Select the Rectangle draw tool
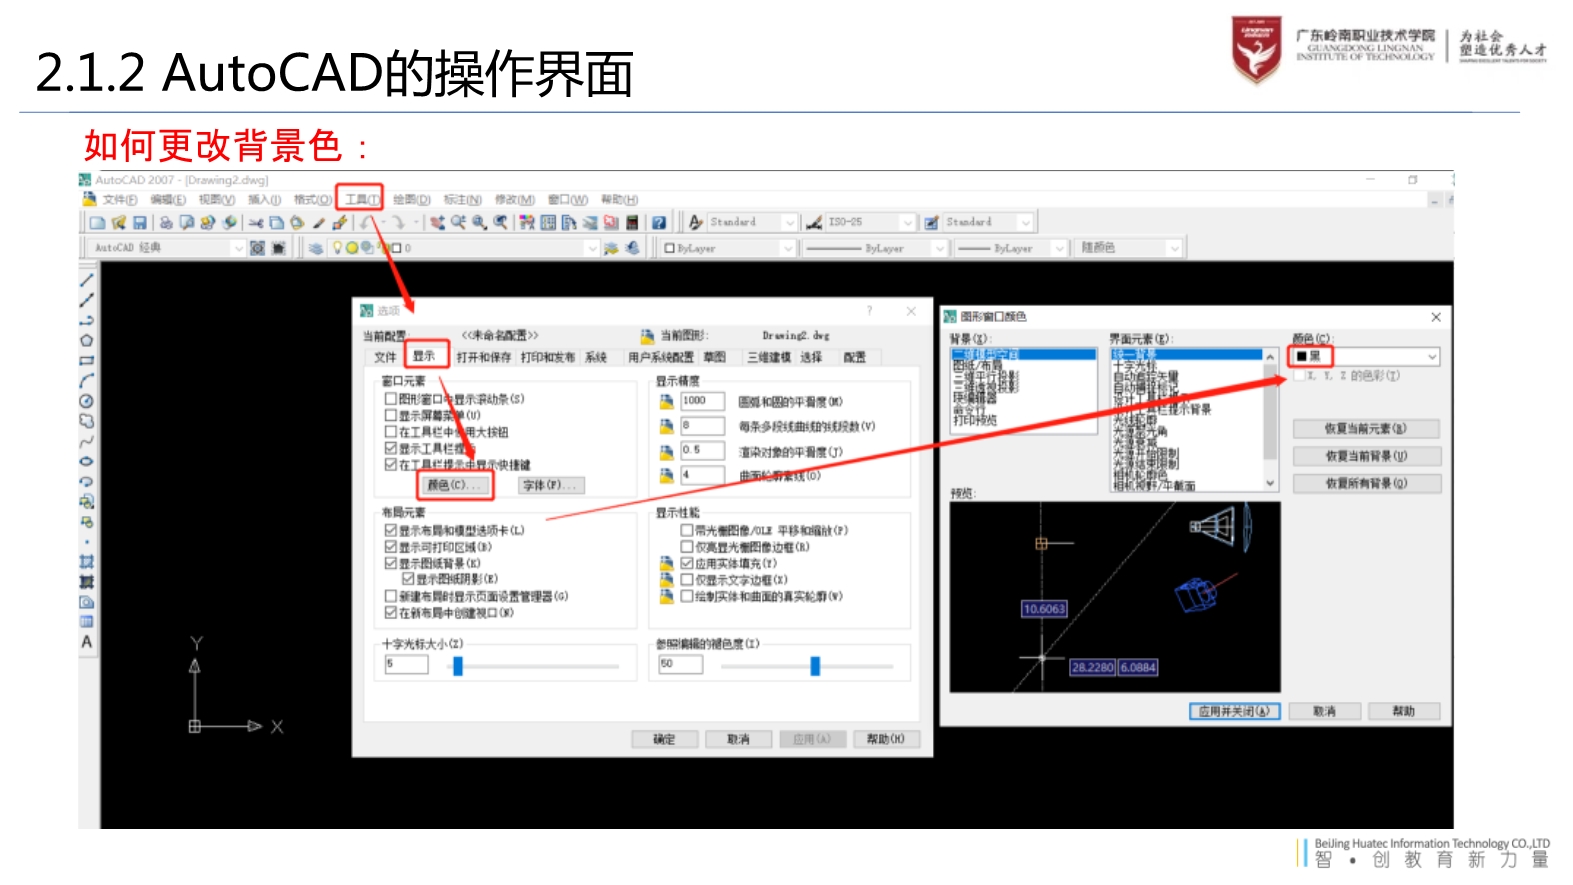 (x=87, y=360)
